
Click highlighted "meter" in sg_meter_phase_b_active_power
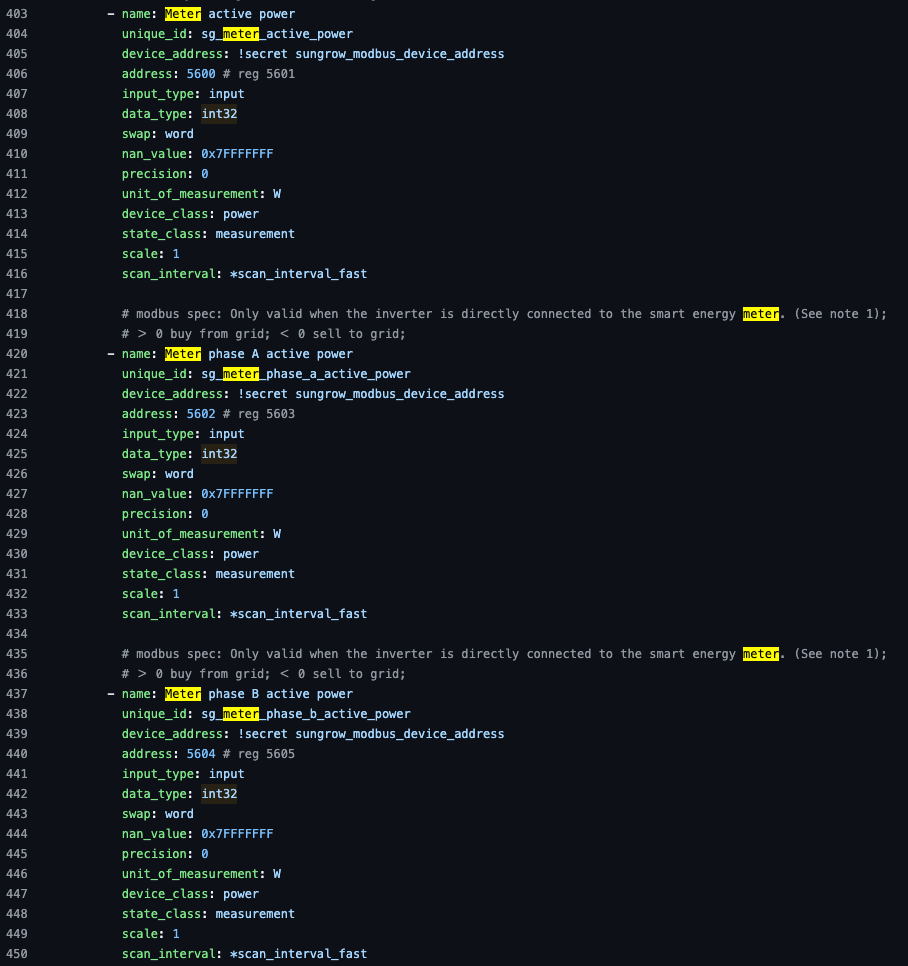click(241, 714)
